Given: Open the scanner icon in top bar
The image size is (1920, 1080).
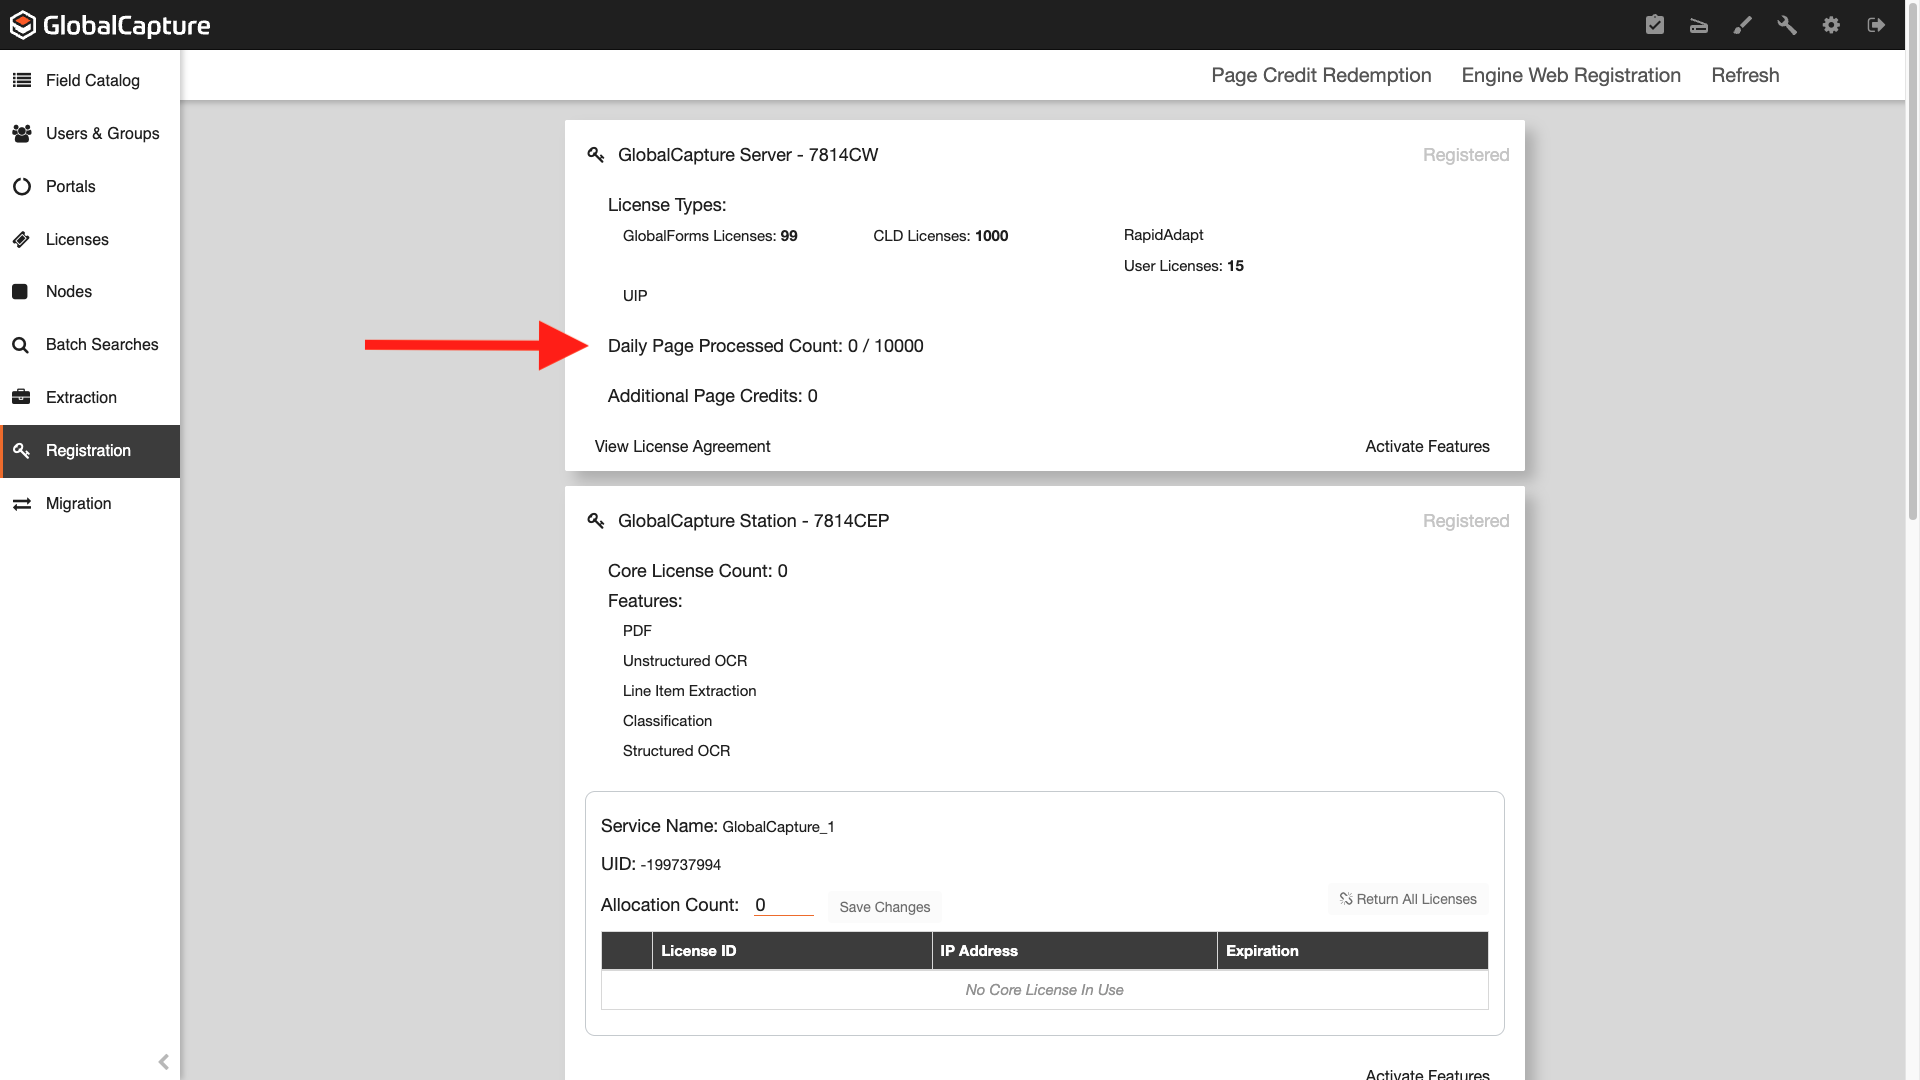Looking at the screenshot, I should coord(1699,25).
